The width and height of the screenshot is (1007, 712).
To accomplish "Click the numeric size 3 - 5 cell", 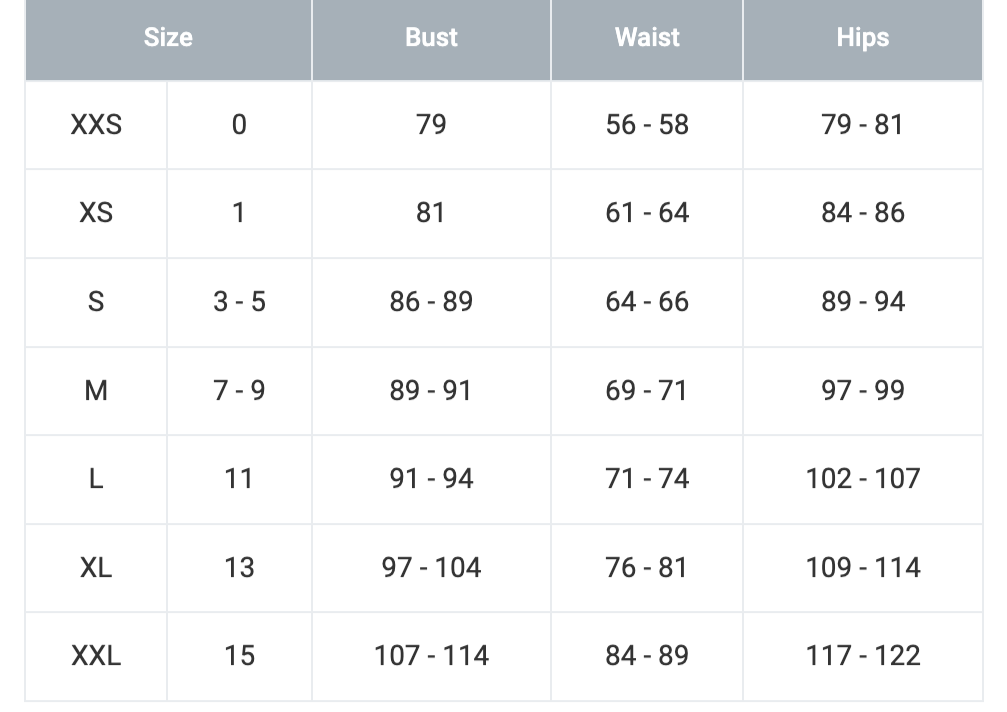I will point(239,301).
